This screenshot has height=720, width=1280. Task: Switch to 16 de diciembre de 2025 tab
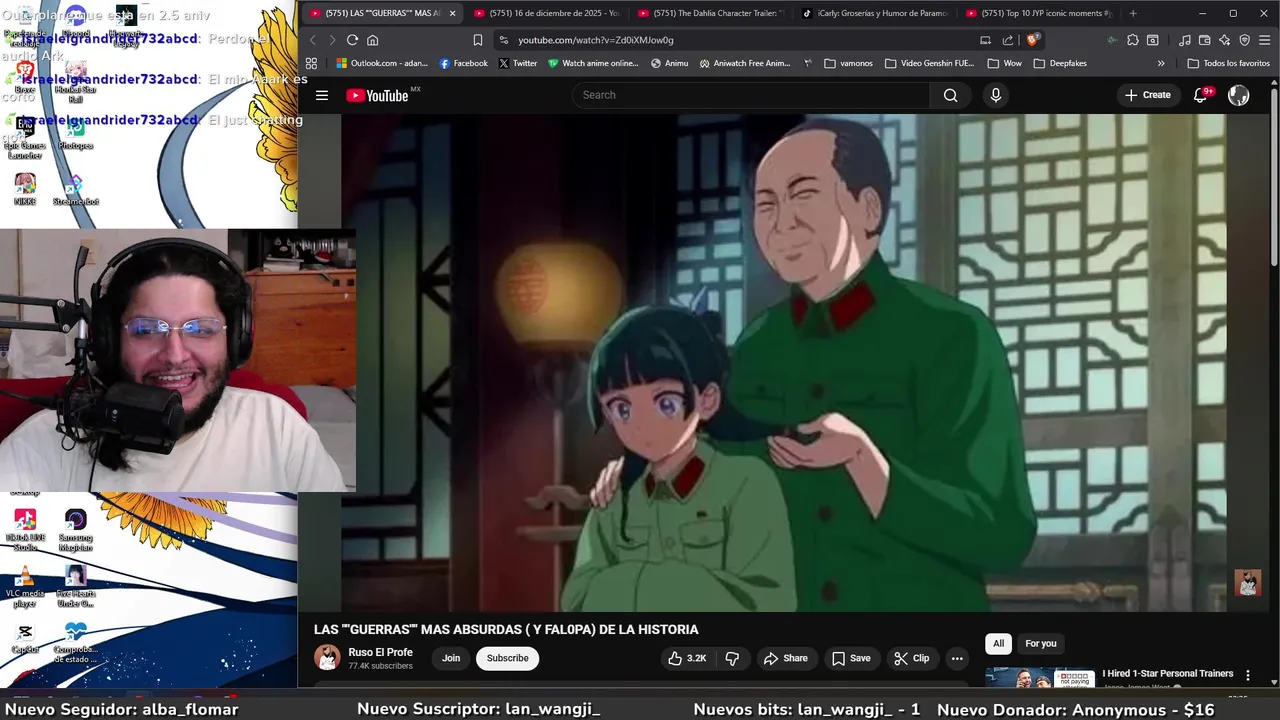point(547,13)
